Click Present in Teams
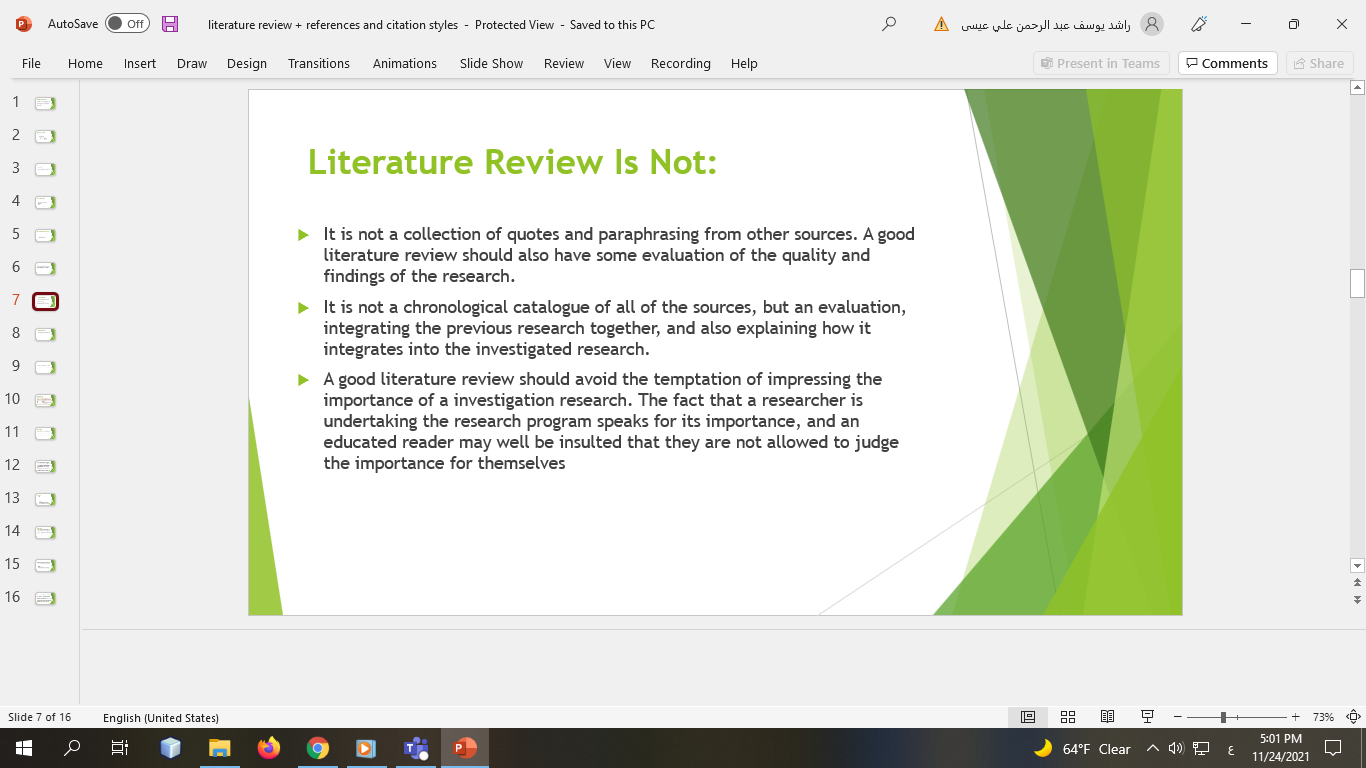The height and width of the screenshot is (768, 1366). coord(1101,63)
